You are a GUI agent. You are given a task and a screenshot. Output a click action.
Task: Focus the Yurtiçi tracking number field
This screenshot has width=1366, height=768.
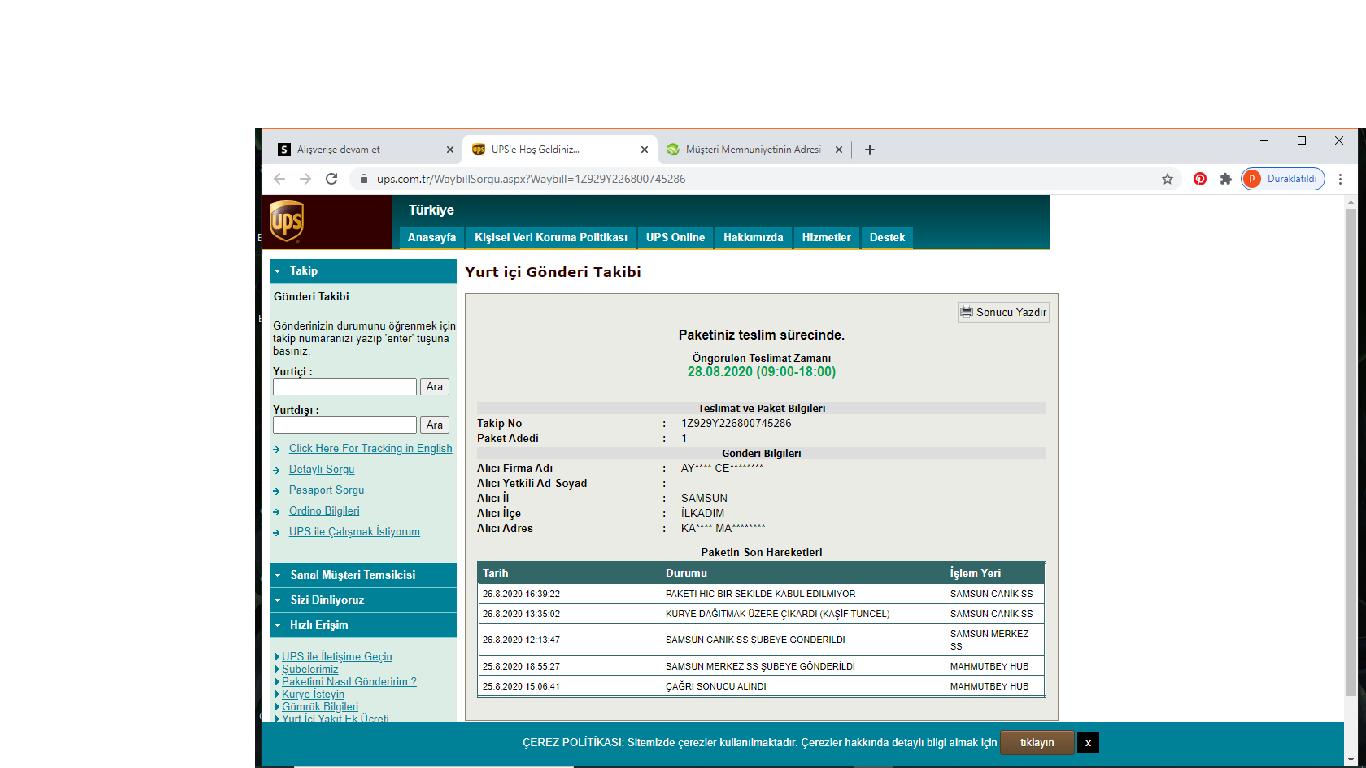[x=345, y=387]
